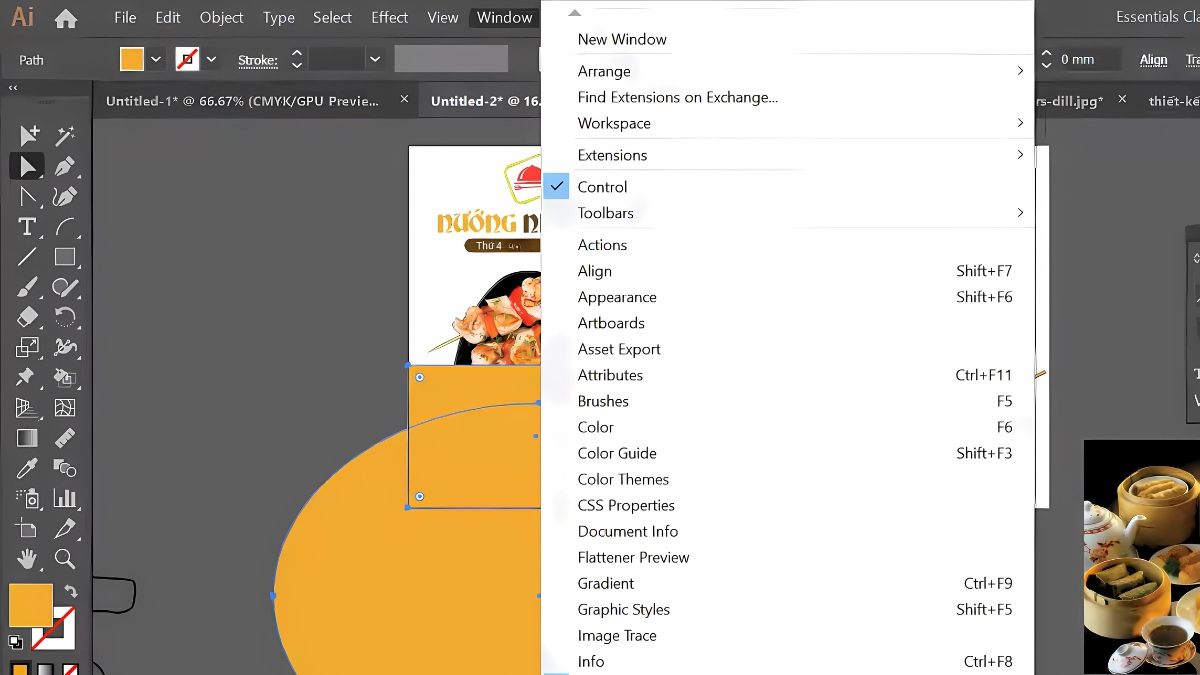
Task: Click the Stroke label link
Action: [x=258, y=60]
